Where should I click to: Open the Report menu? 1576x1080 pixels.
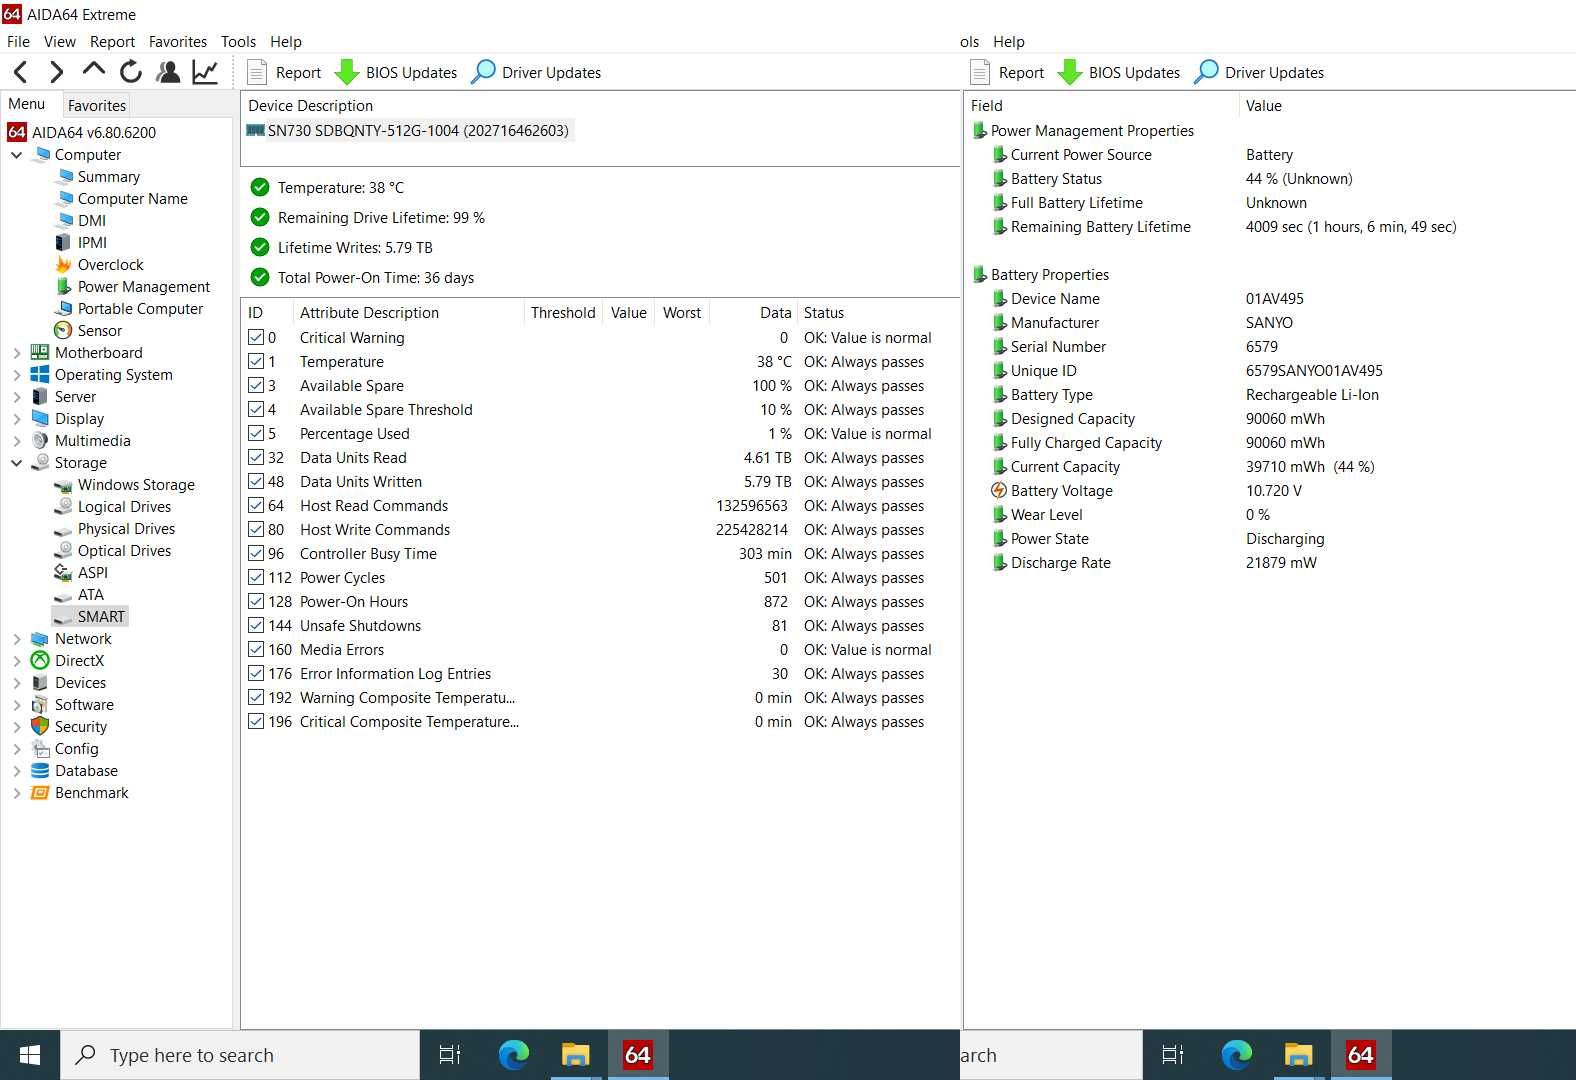point(112,41)
